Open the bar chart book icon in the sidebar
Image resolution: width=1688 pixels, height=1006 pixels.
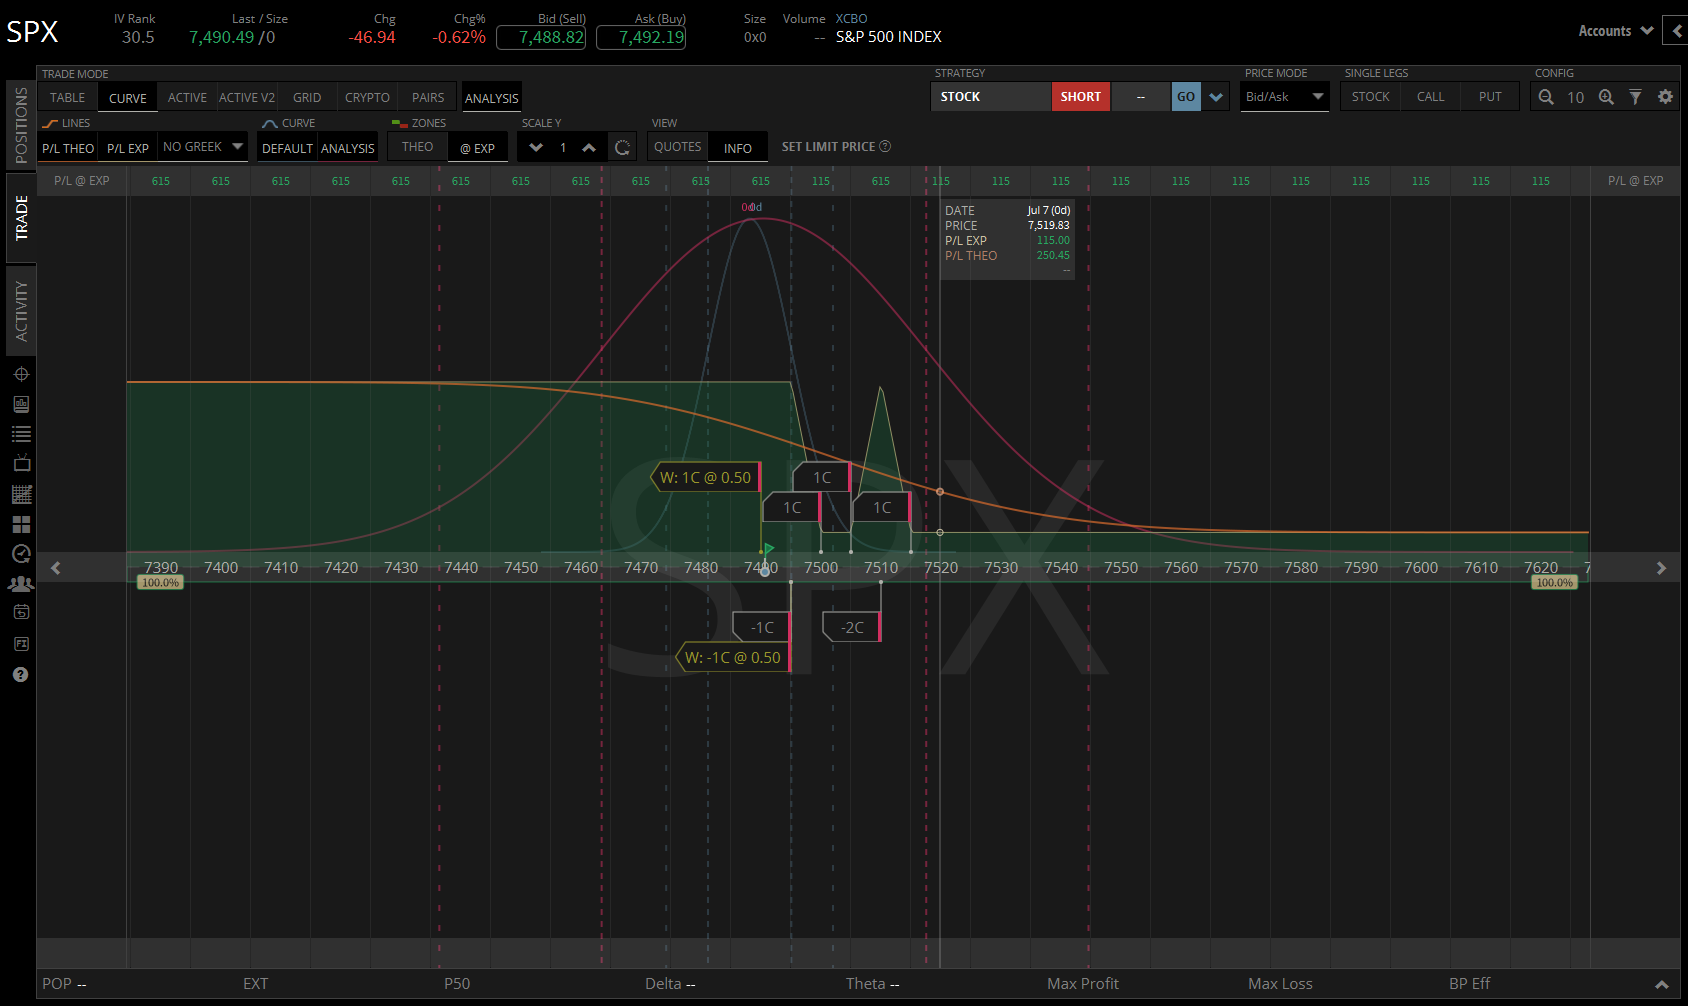pyautogui.click(x=21, y=404)
